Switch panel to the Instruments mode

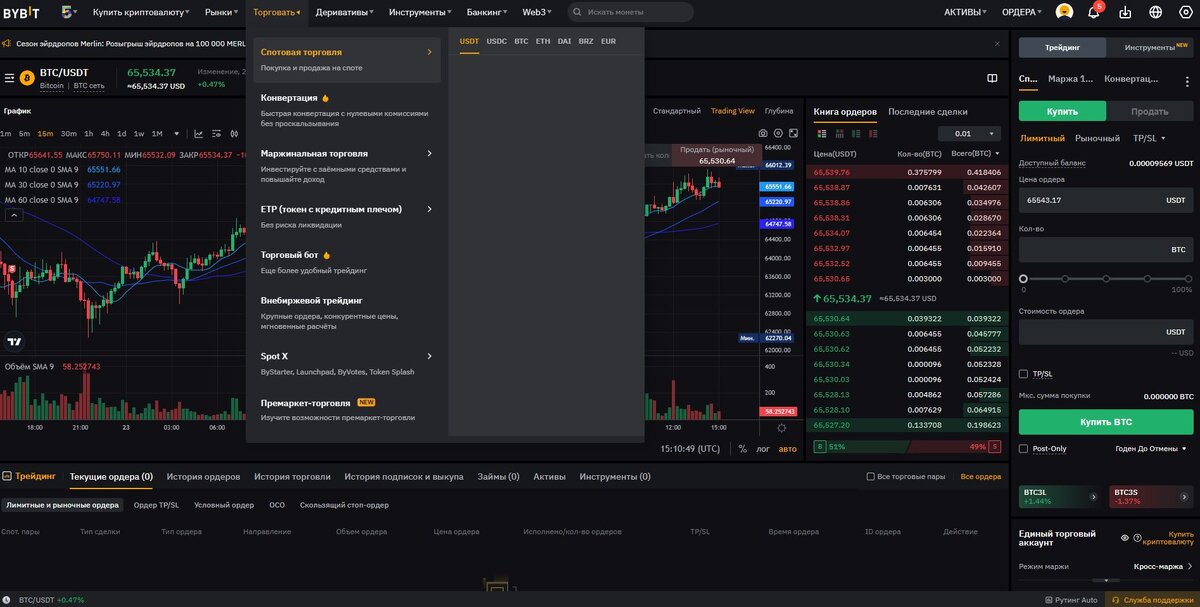(1149, 47)
